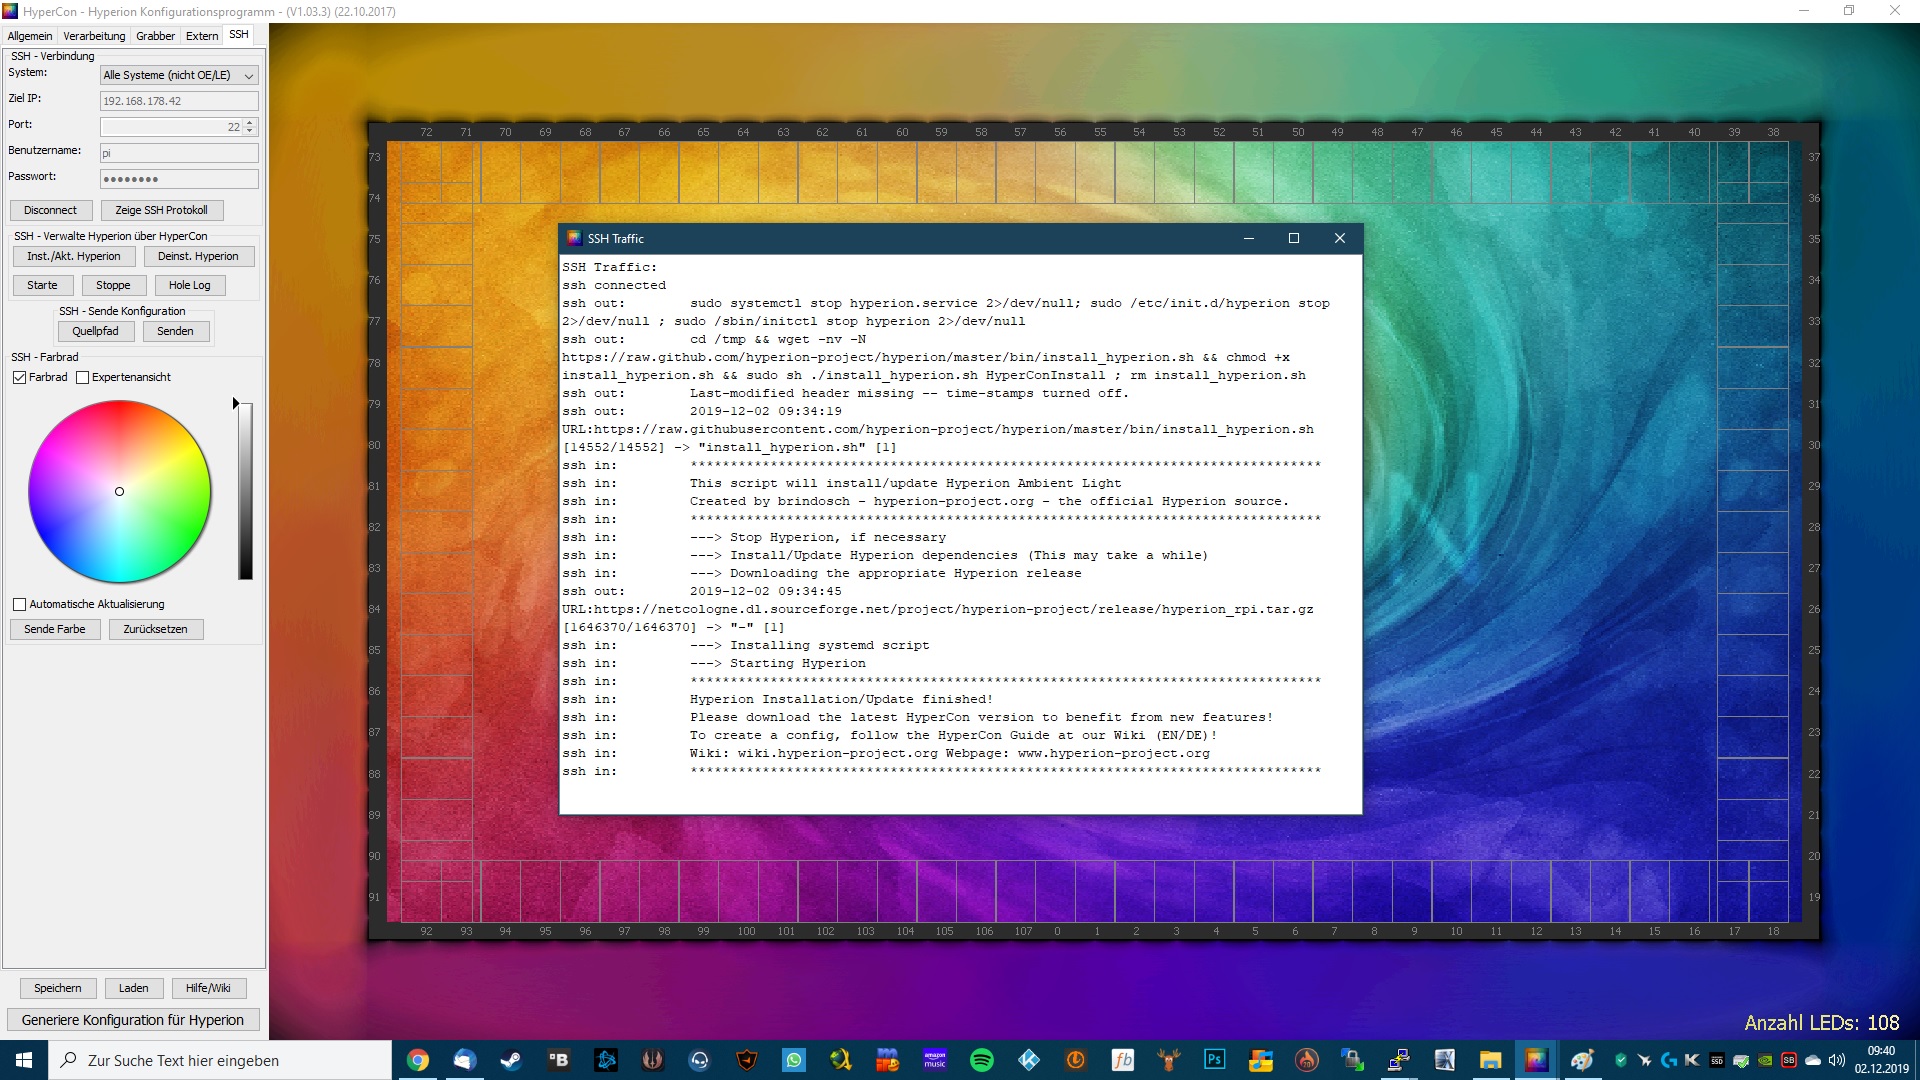
Task: Enable Automatische Aktualisierung checkbox
Action: click(x=19, y=604)
